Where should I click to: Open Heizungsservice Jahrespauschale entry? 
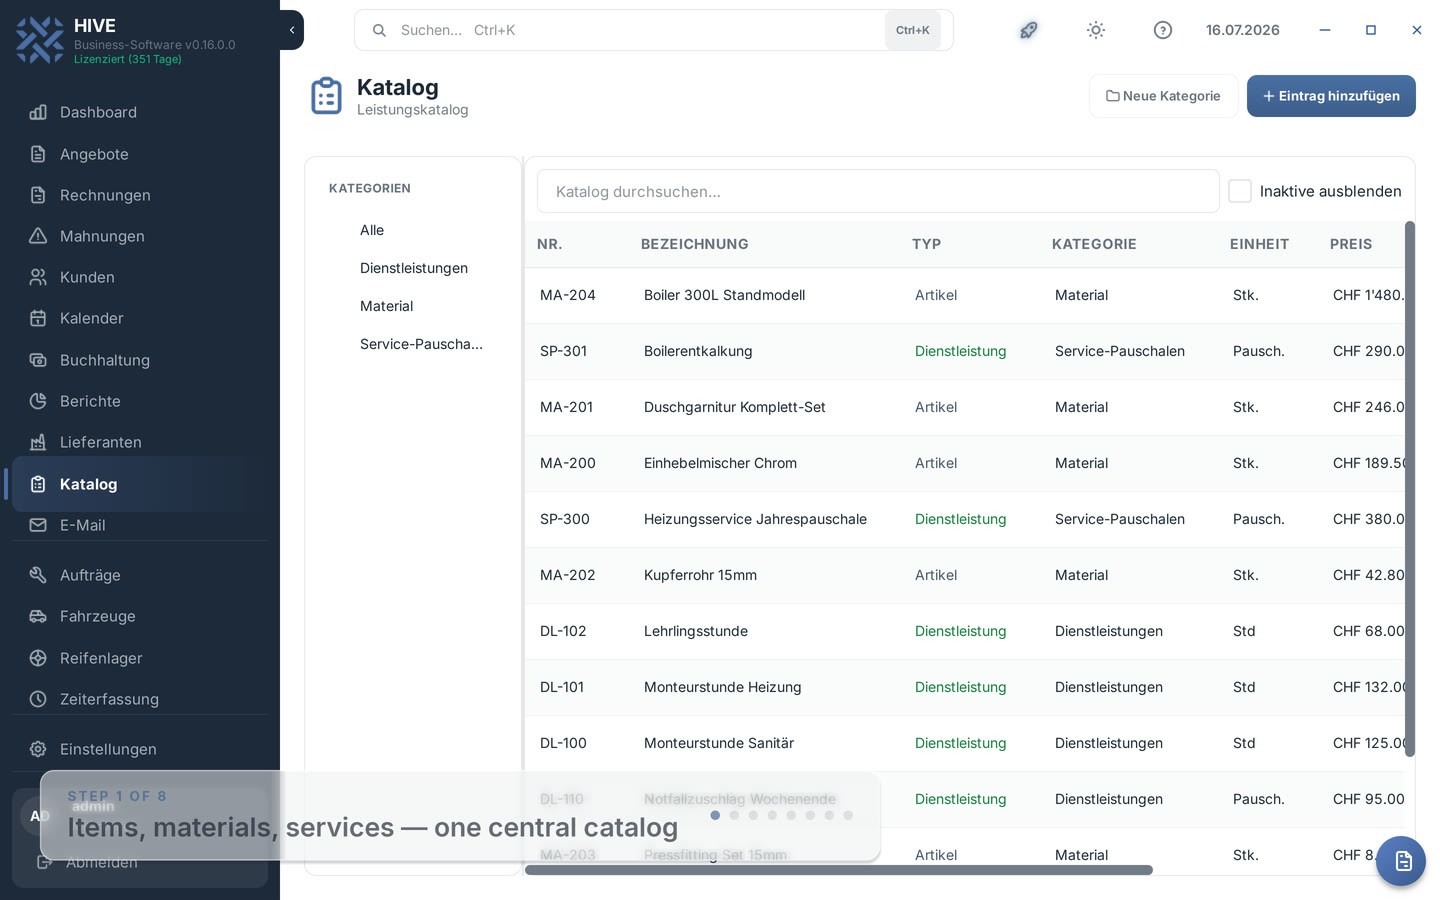965,519
